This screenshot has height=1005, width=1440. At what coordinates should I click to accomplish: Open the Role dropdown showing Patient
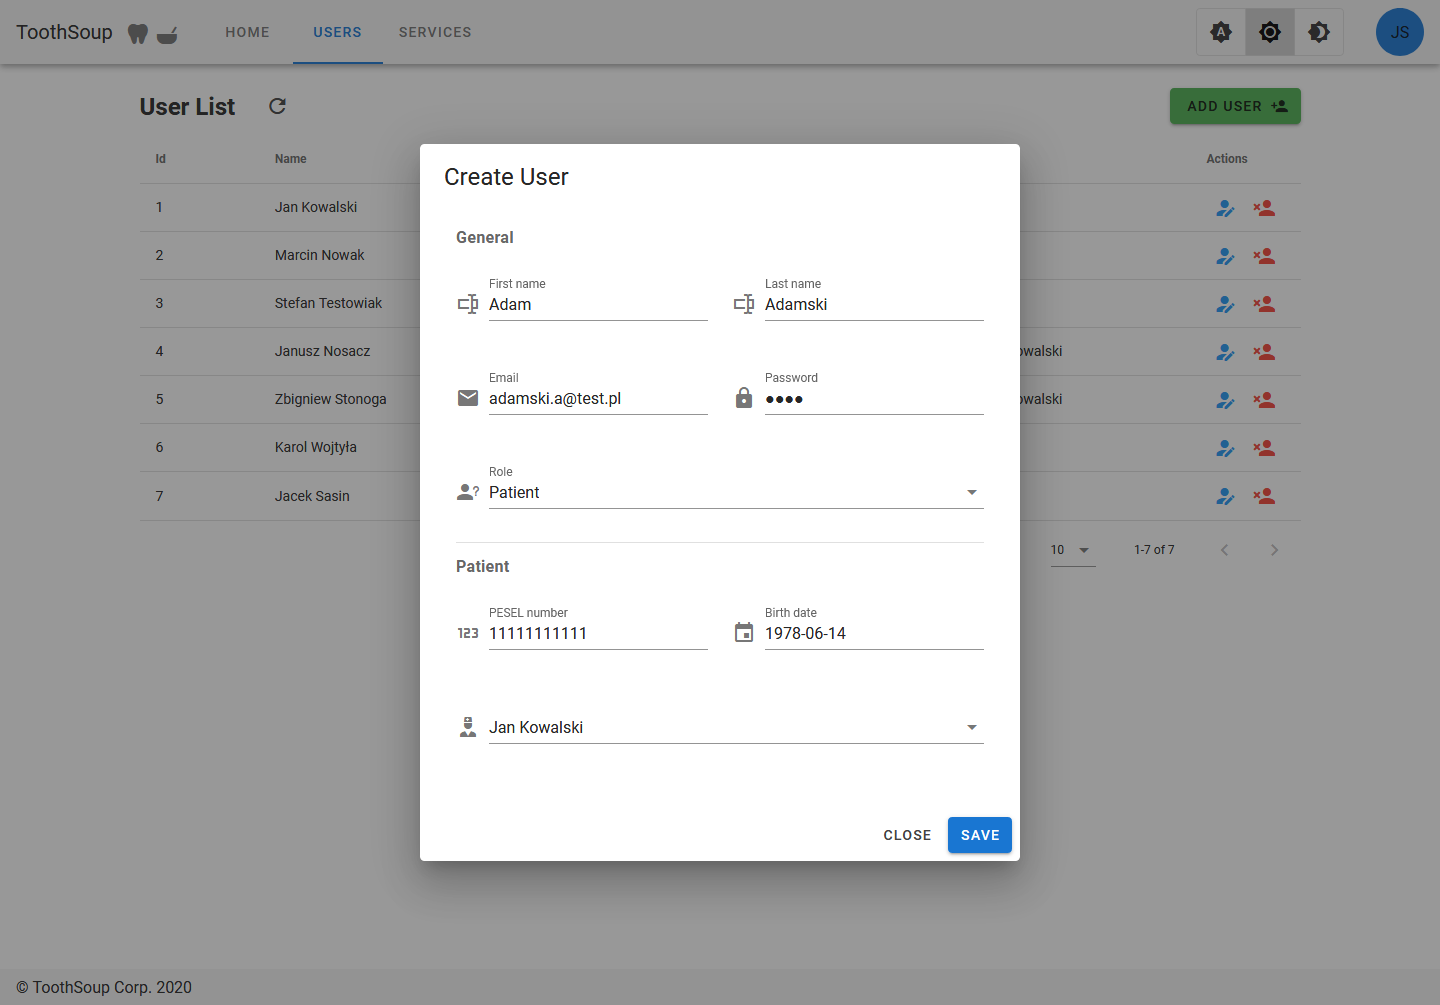pyautogui.click(x=736, y=492)
